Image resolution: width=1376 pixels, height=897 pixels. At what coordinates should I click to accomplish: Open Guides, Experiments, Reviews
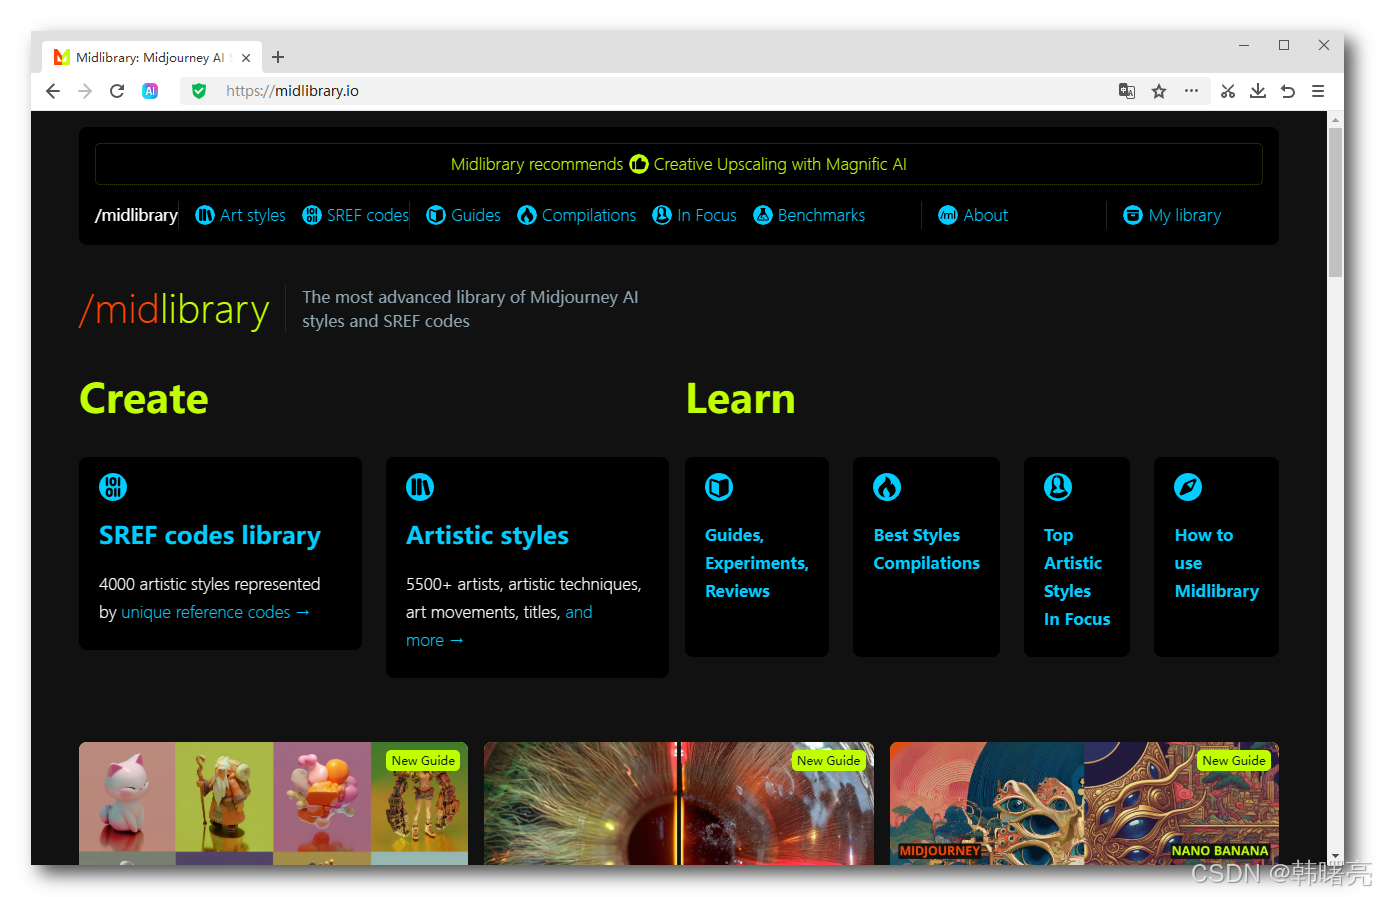pyautogui.click(x=757, y=563)
